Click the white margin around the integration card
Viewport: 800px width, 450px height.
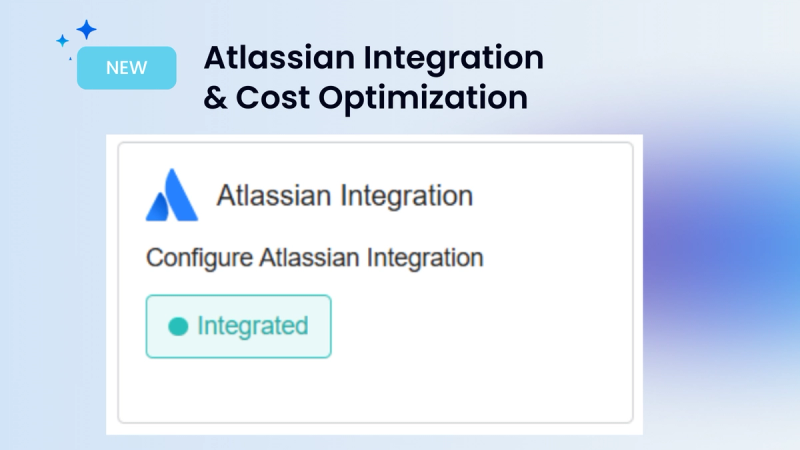[112, 285]
